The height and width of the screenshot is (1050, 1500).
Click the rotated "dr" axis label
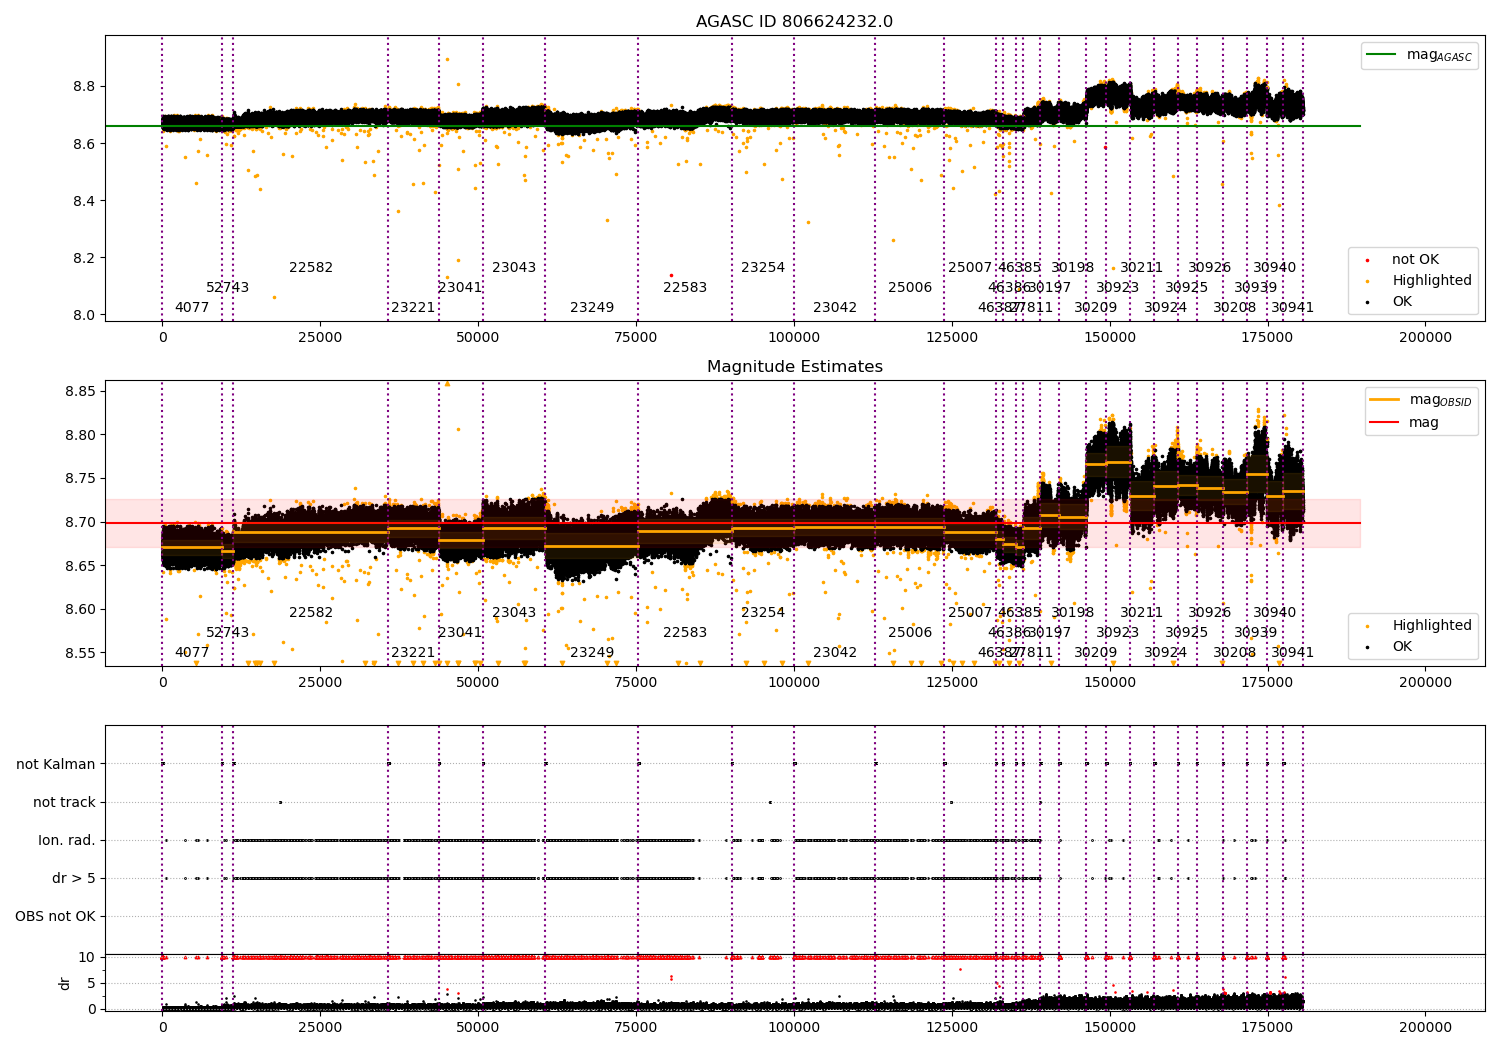coord(65,983)
